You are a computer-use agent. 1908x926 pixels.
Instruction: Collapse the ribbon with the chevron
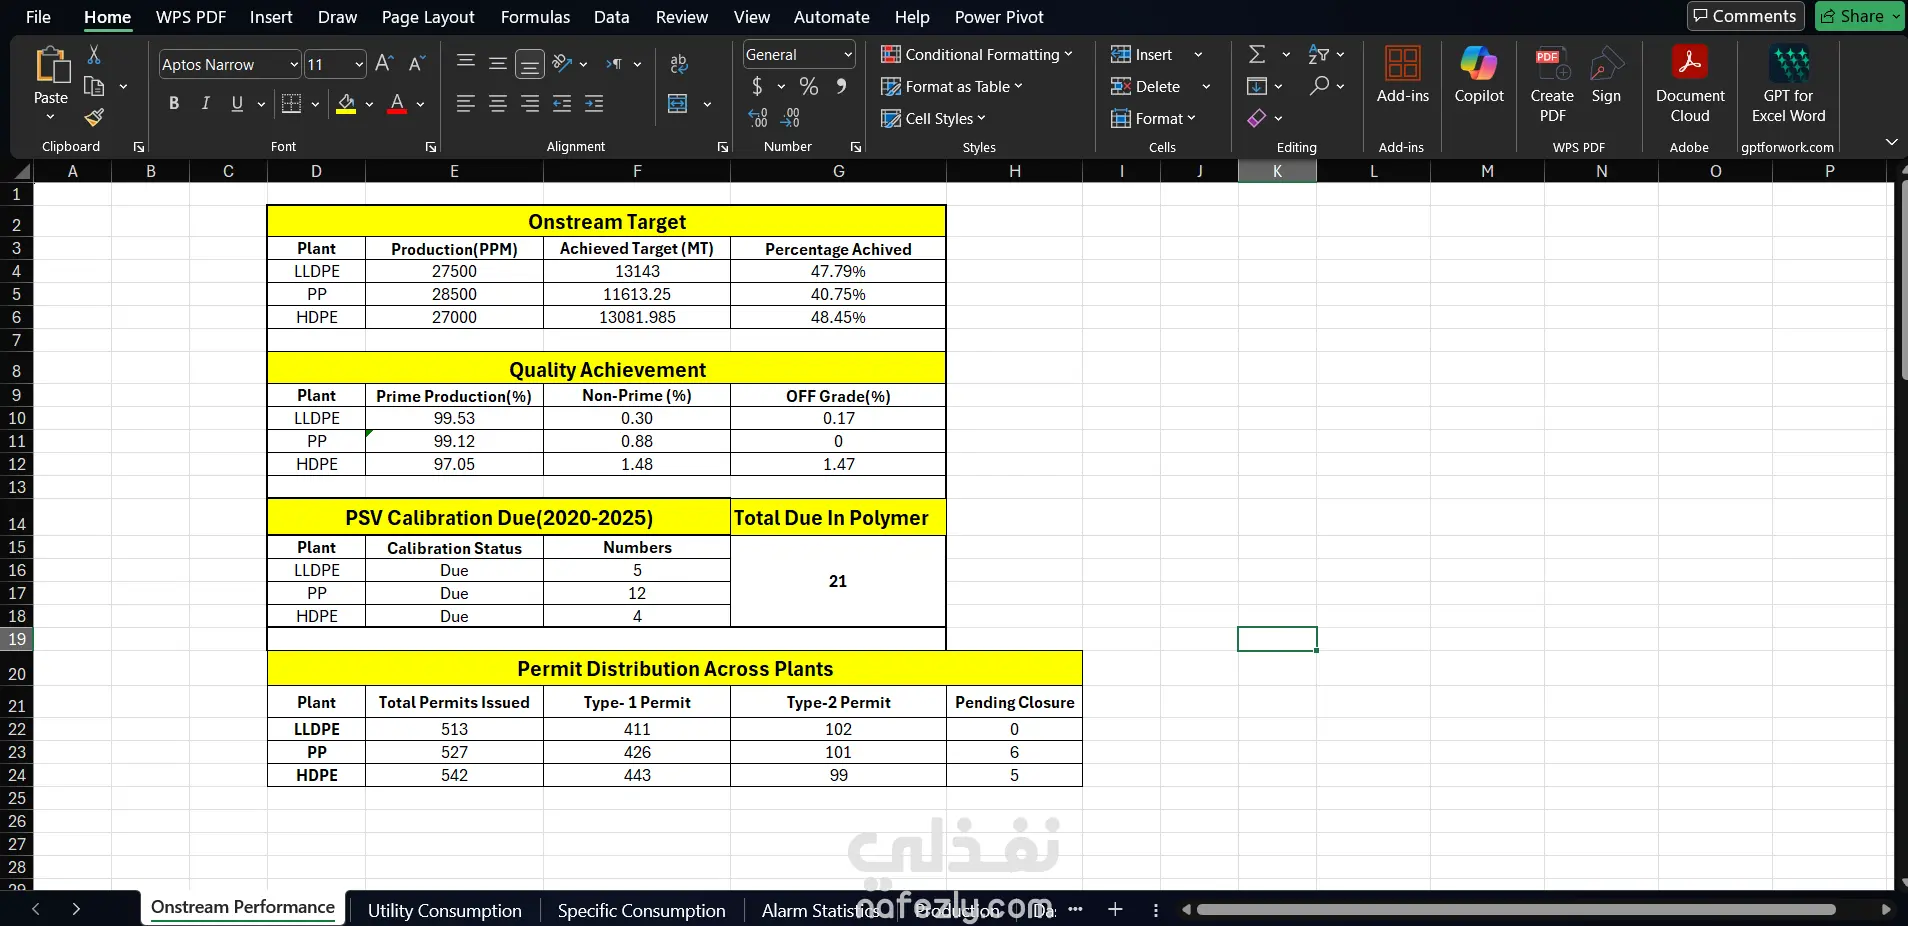[1891, 142]
